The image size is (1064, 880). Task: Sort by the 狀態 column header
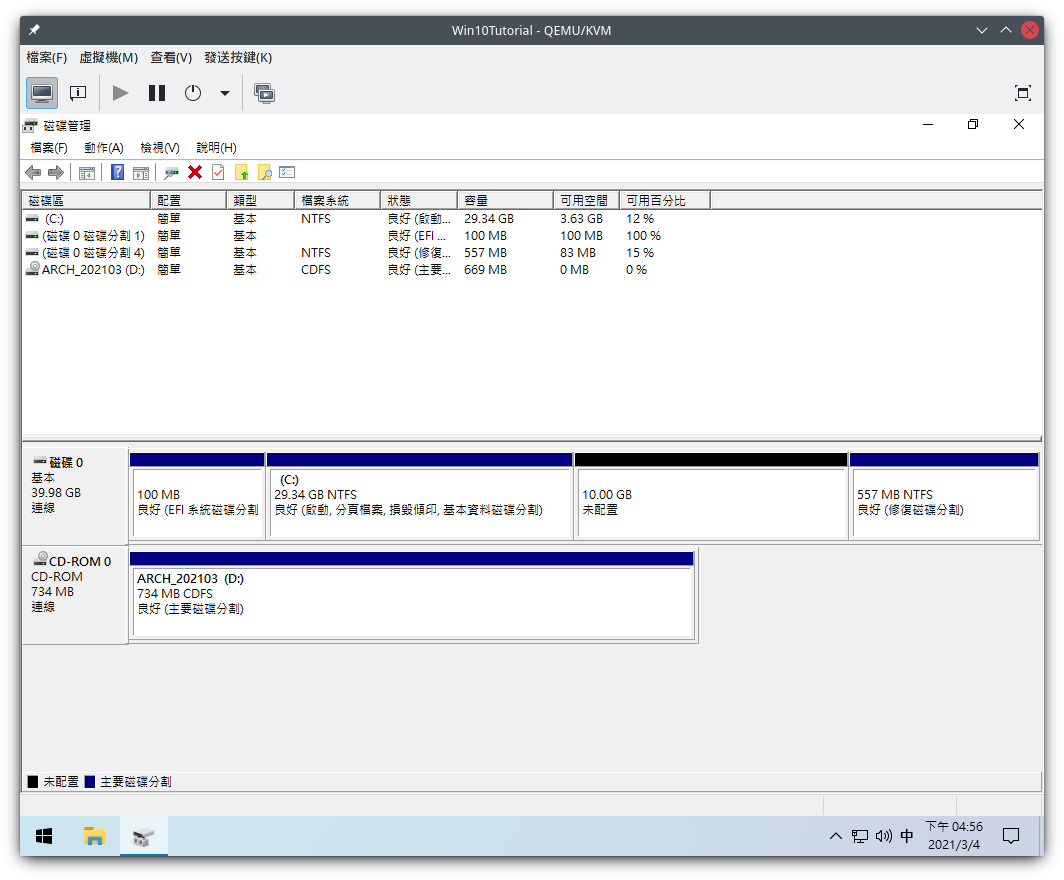(x=419, y=200)
